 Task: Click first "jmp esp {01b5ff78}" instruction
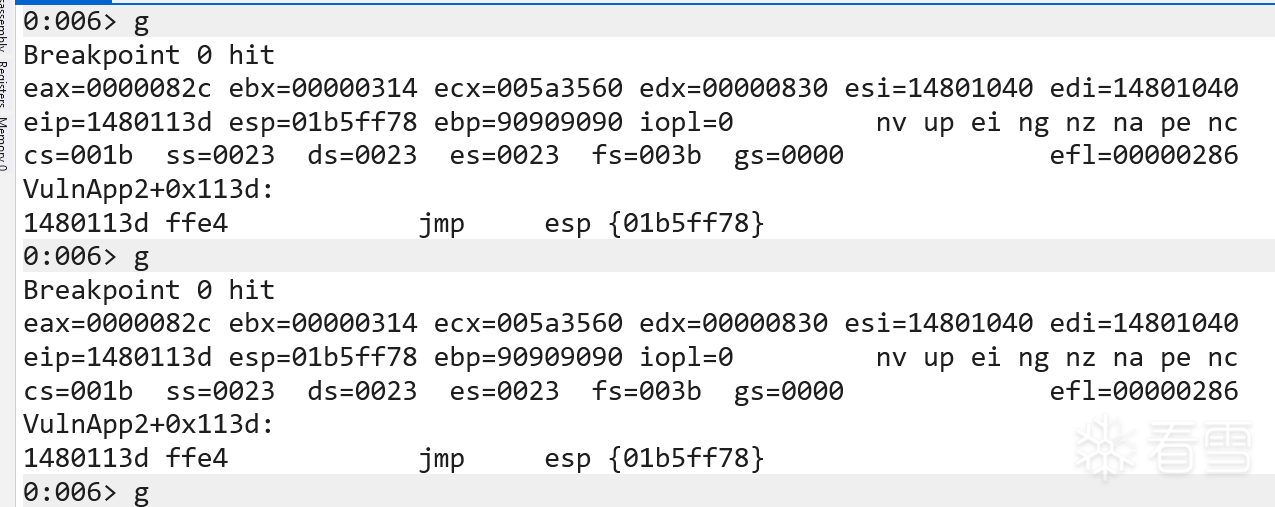(592, 223)
